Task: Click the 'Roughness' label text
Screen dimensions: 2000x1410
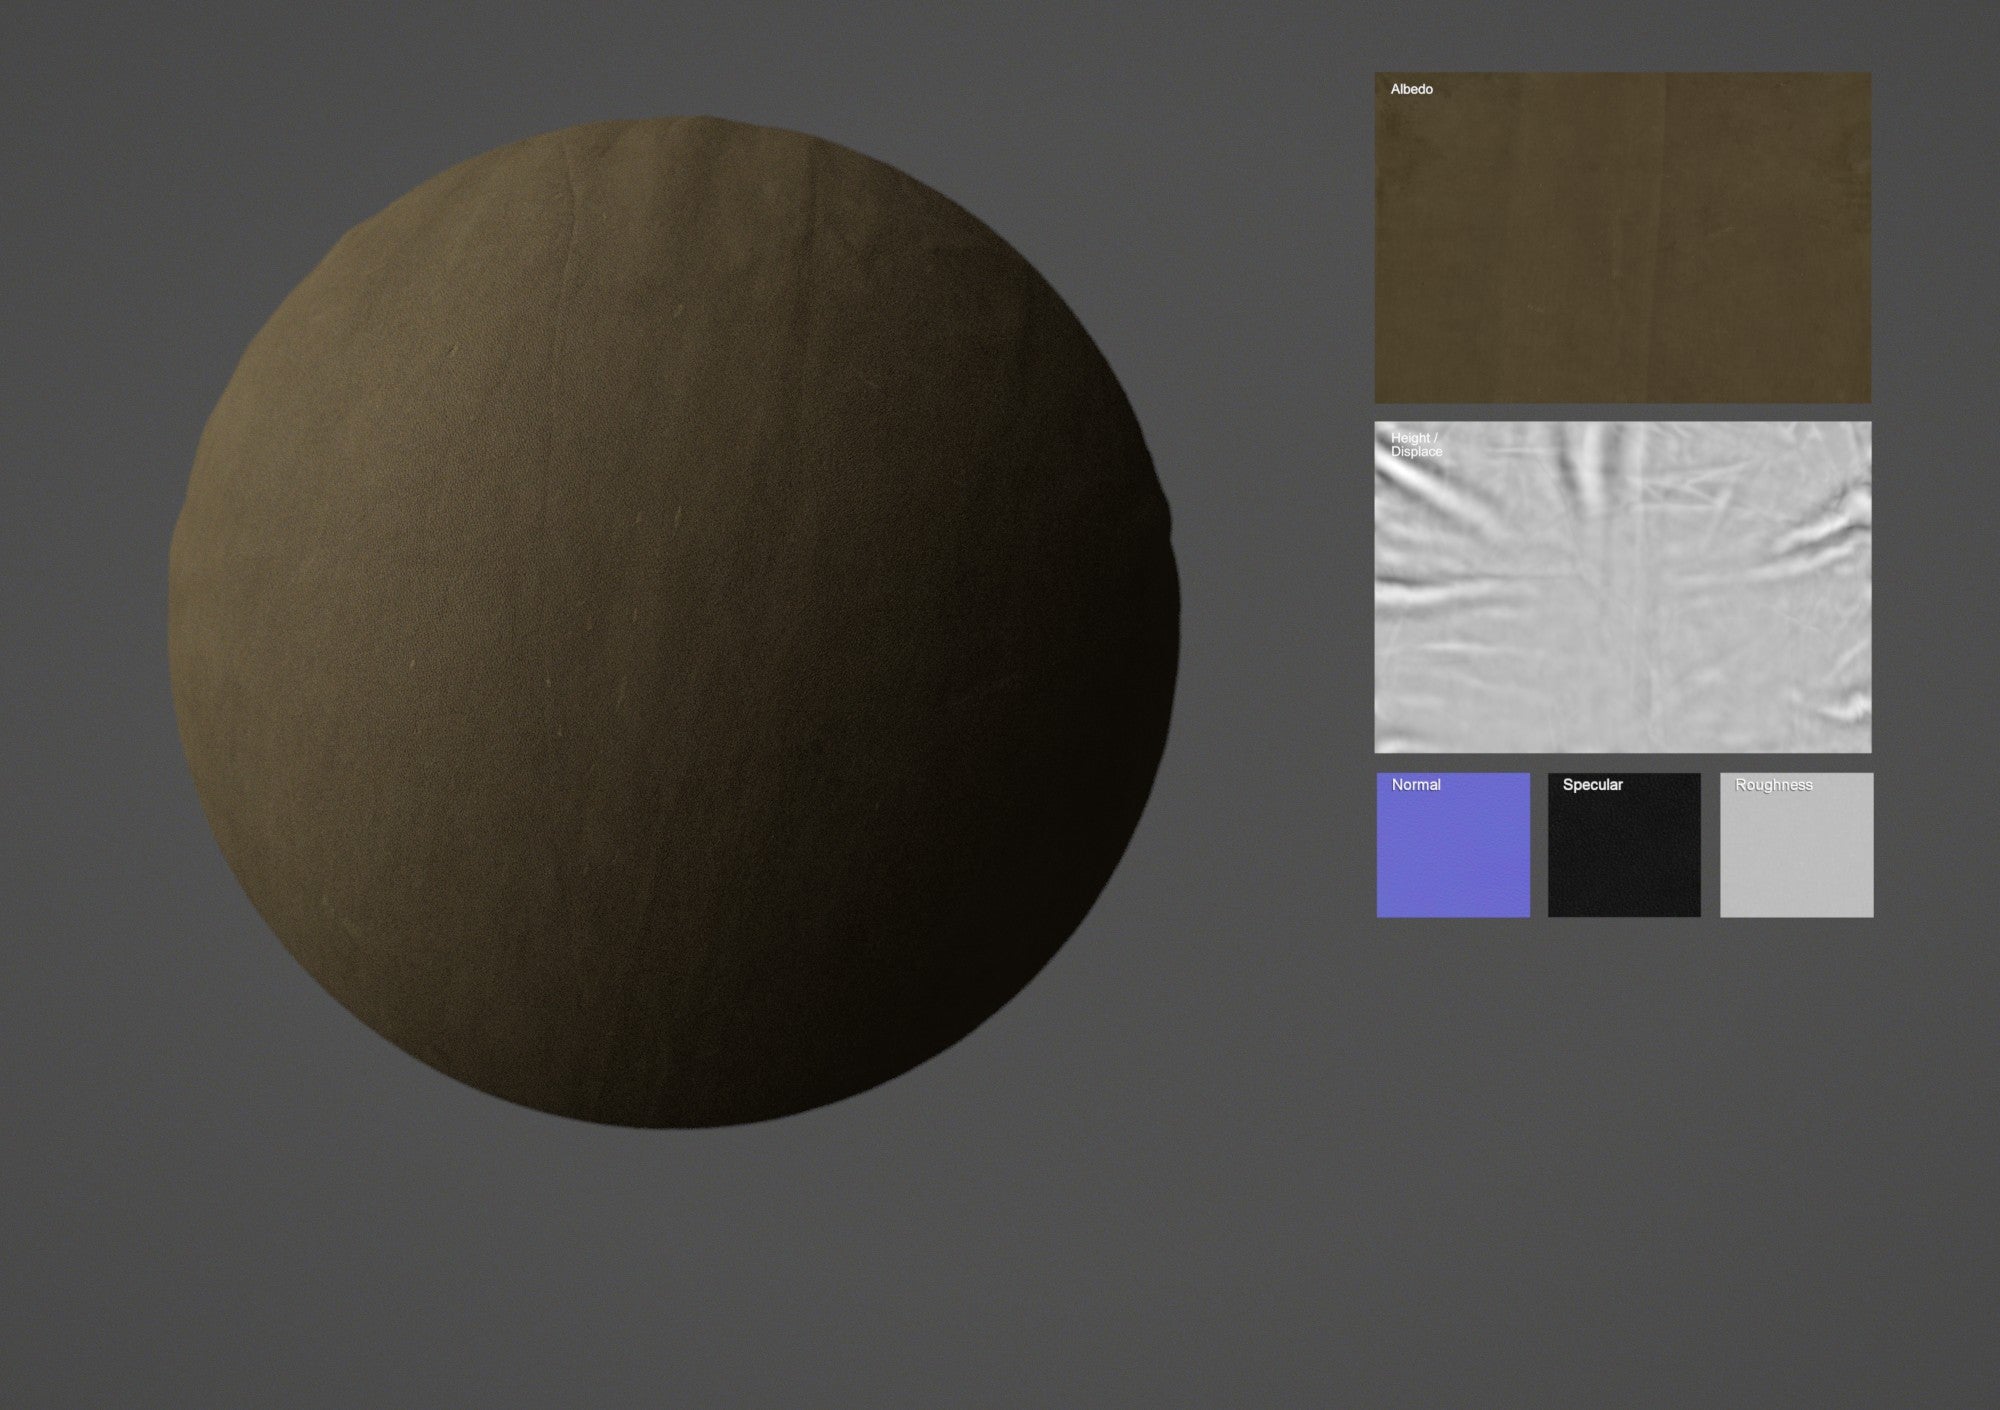Action: click(1773, 785)
